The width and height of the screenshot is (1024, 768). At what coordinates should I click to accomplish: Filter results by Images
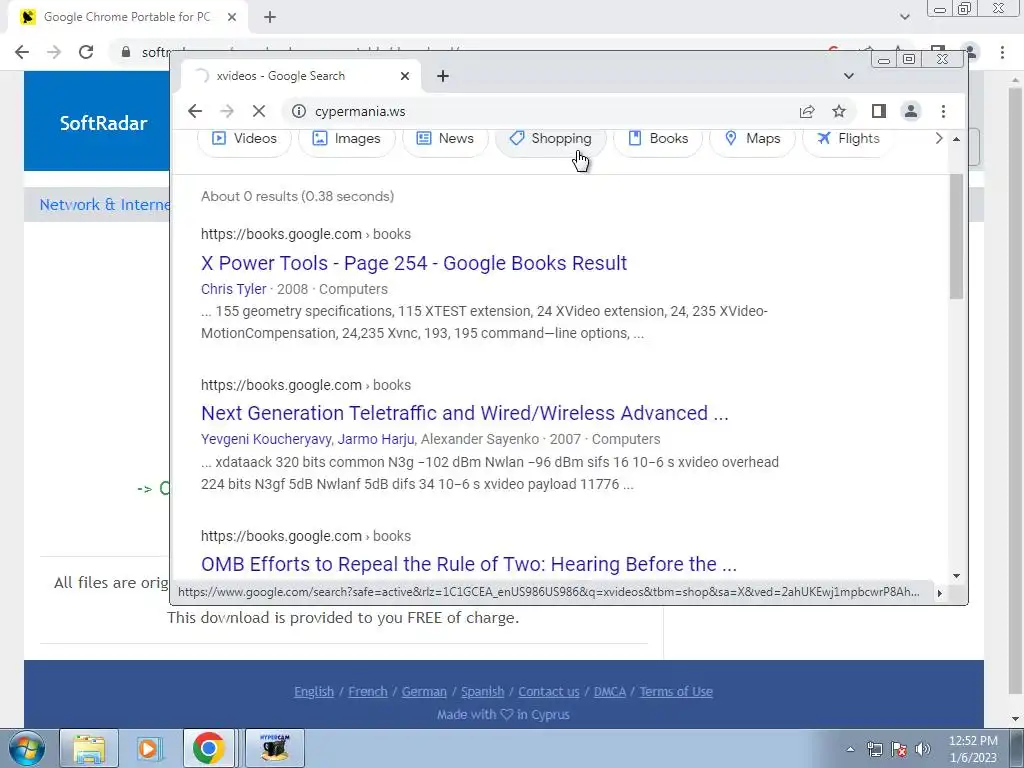click(x=347, y=138)
